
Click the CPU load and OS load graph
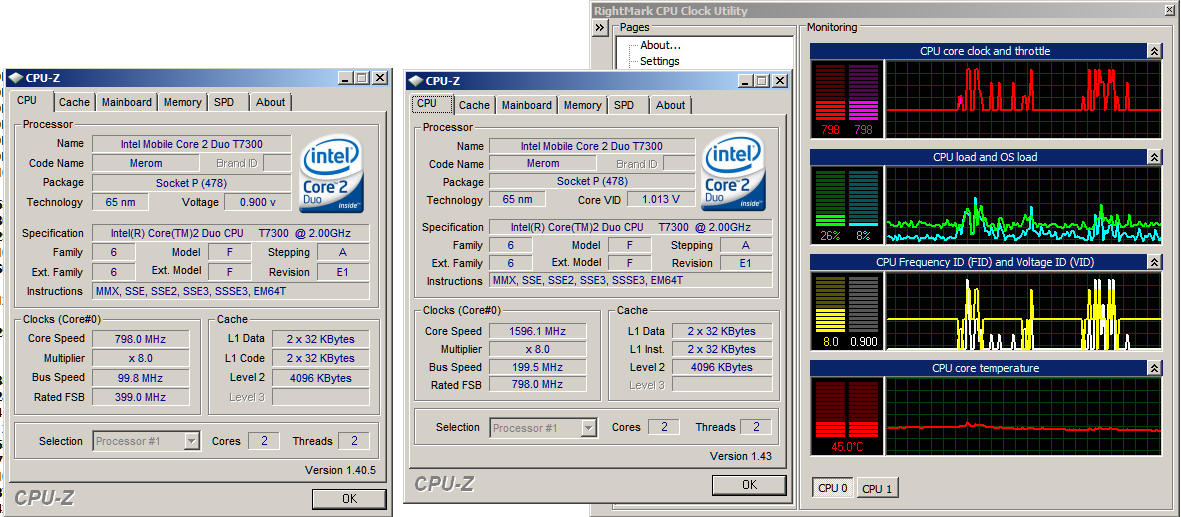(1024, 204)
